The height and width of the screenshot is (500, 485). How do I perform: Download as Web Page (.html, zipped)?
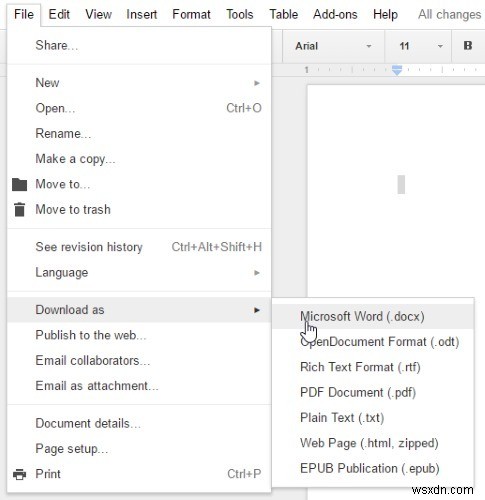click(x=373, y=443)
